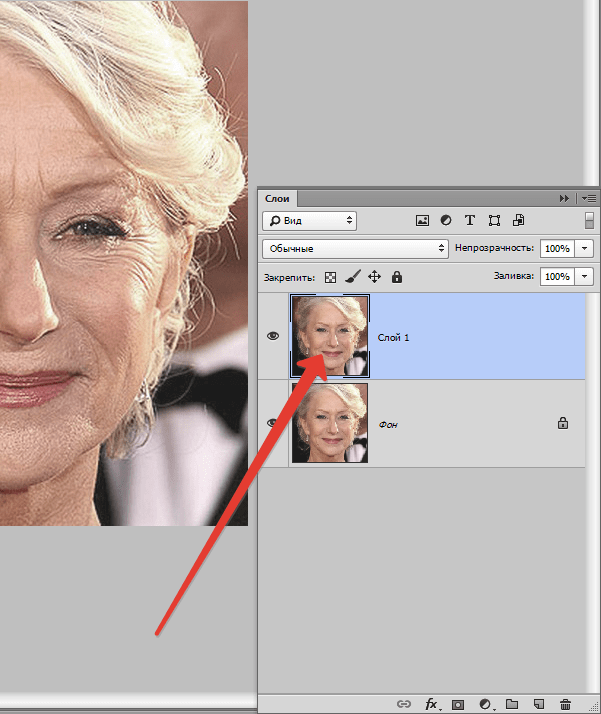This screenshot has height=714, width=601.
Task: Filter for smart objects icon
Action: (519, 220)
